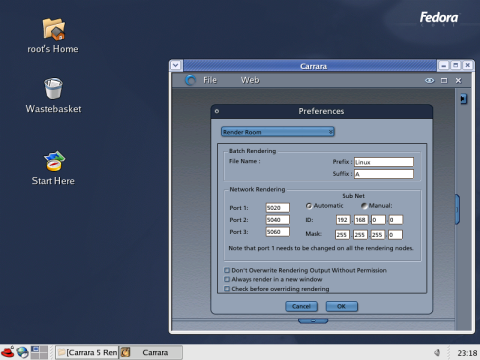Click fourth Mask octet field
The width and height of the screenshot is (480, 360).
tap(395, 235)
